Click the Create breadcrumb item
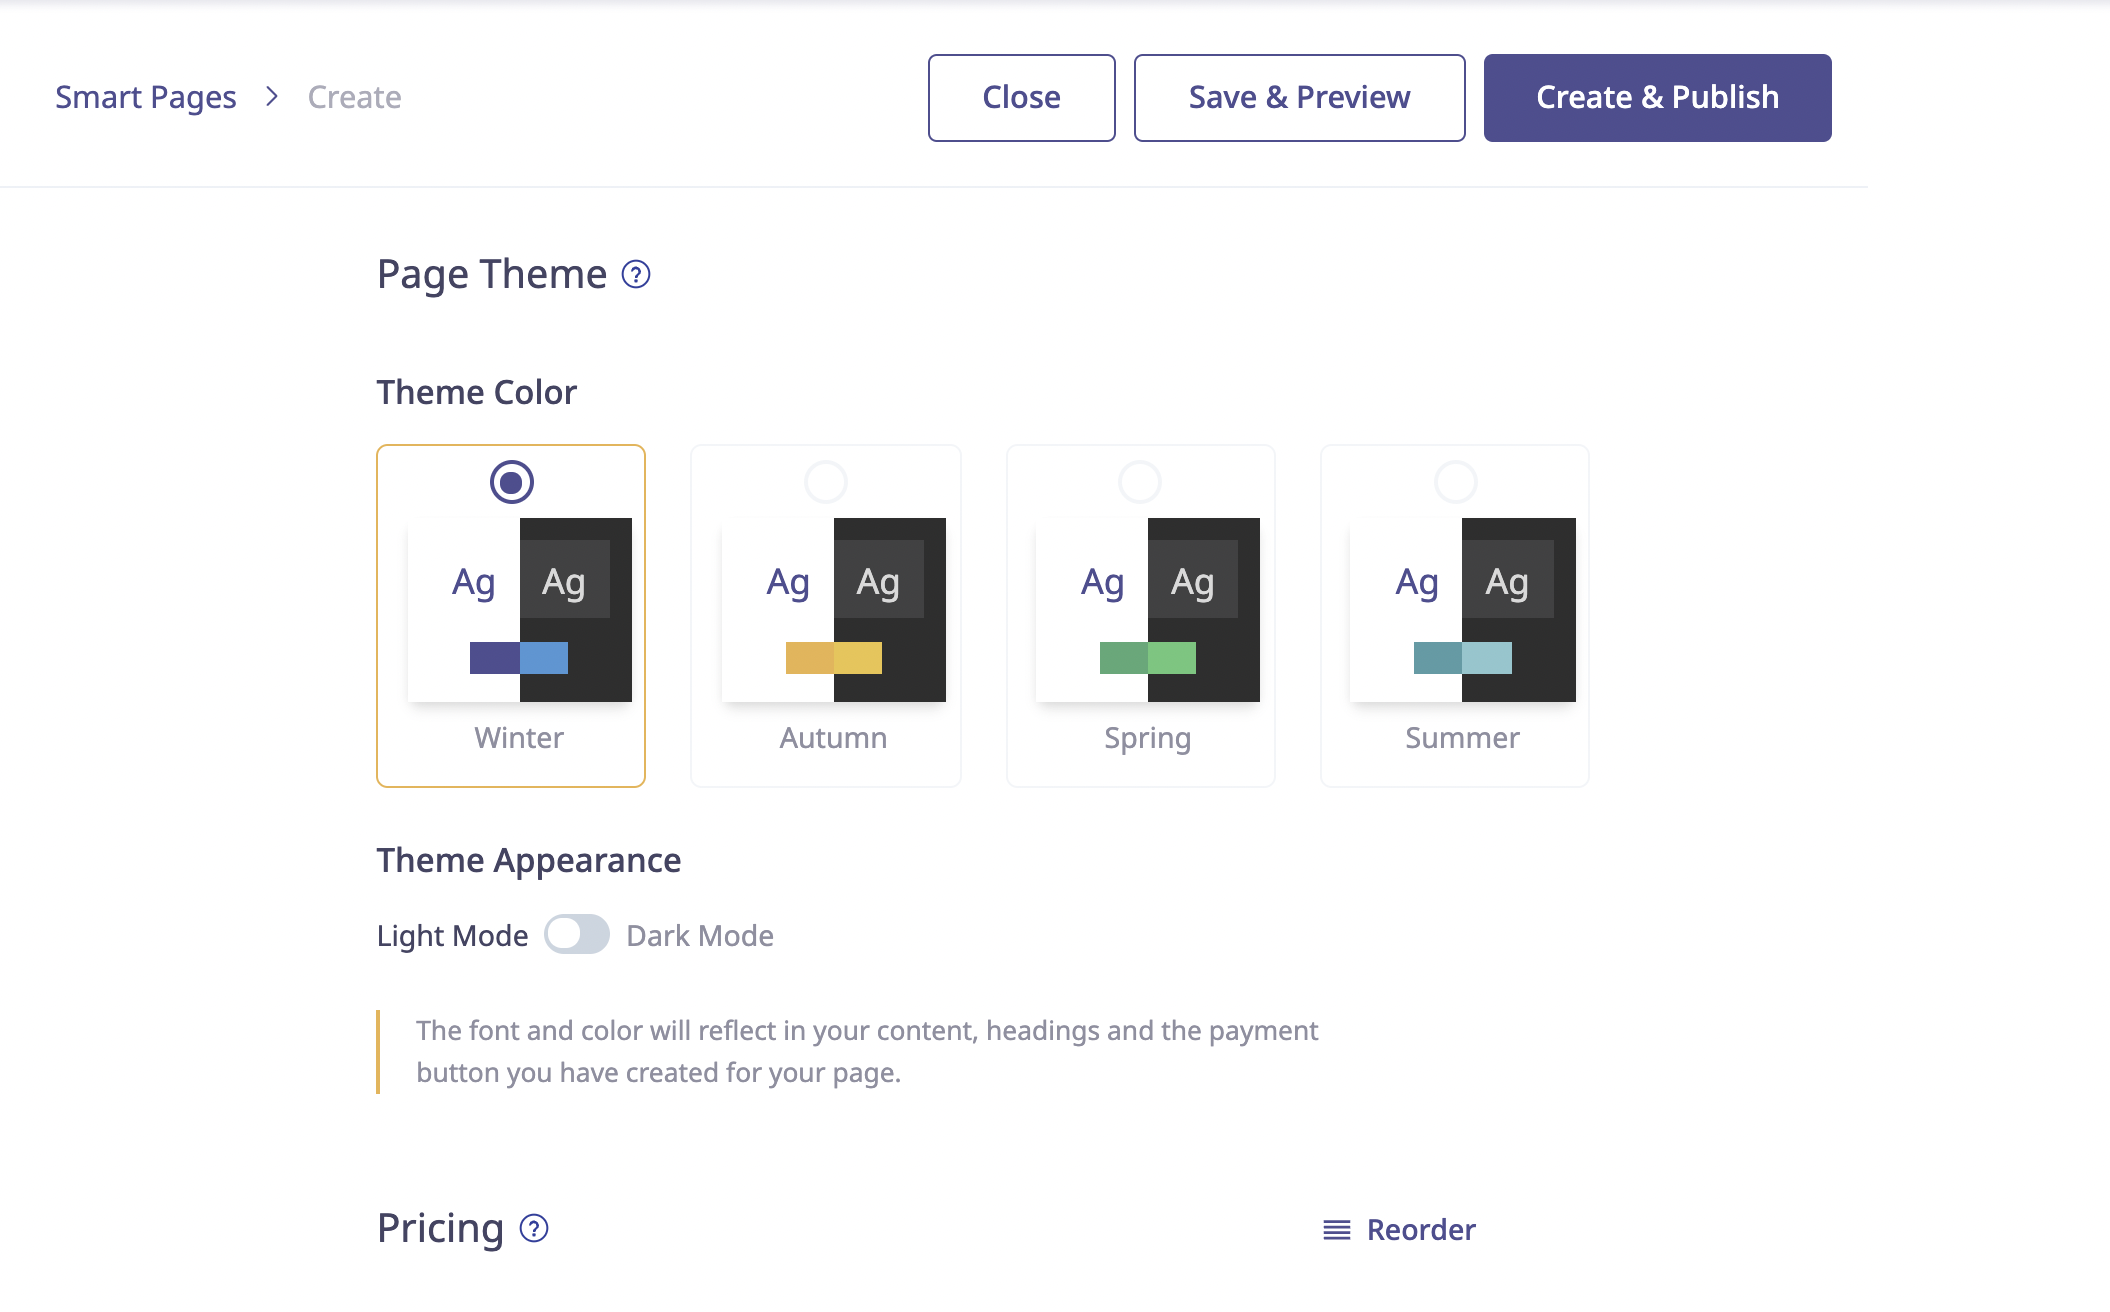The height and width of the screenshot is (1312, 2110). tap(354, 97)
